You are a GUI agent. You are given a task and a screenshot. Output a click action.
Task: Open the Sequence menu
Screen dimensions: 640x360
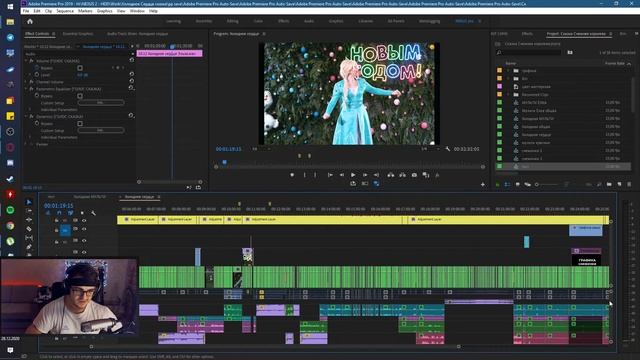pyautogui.click(x=65, y=11)
